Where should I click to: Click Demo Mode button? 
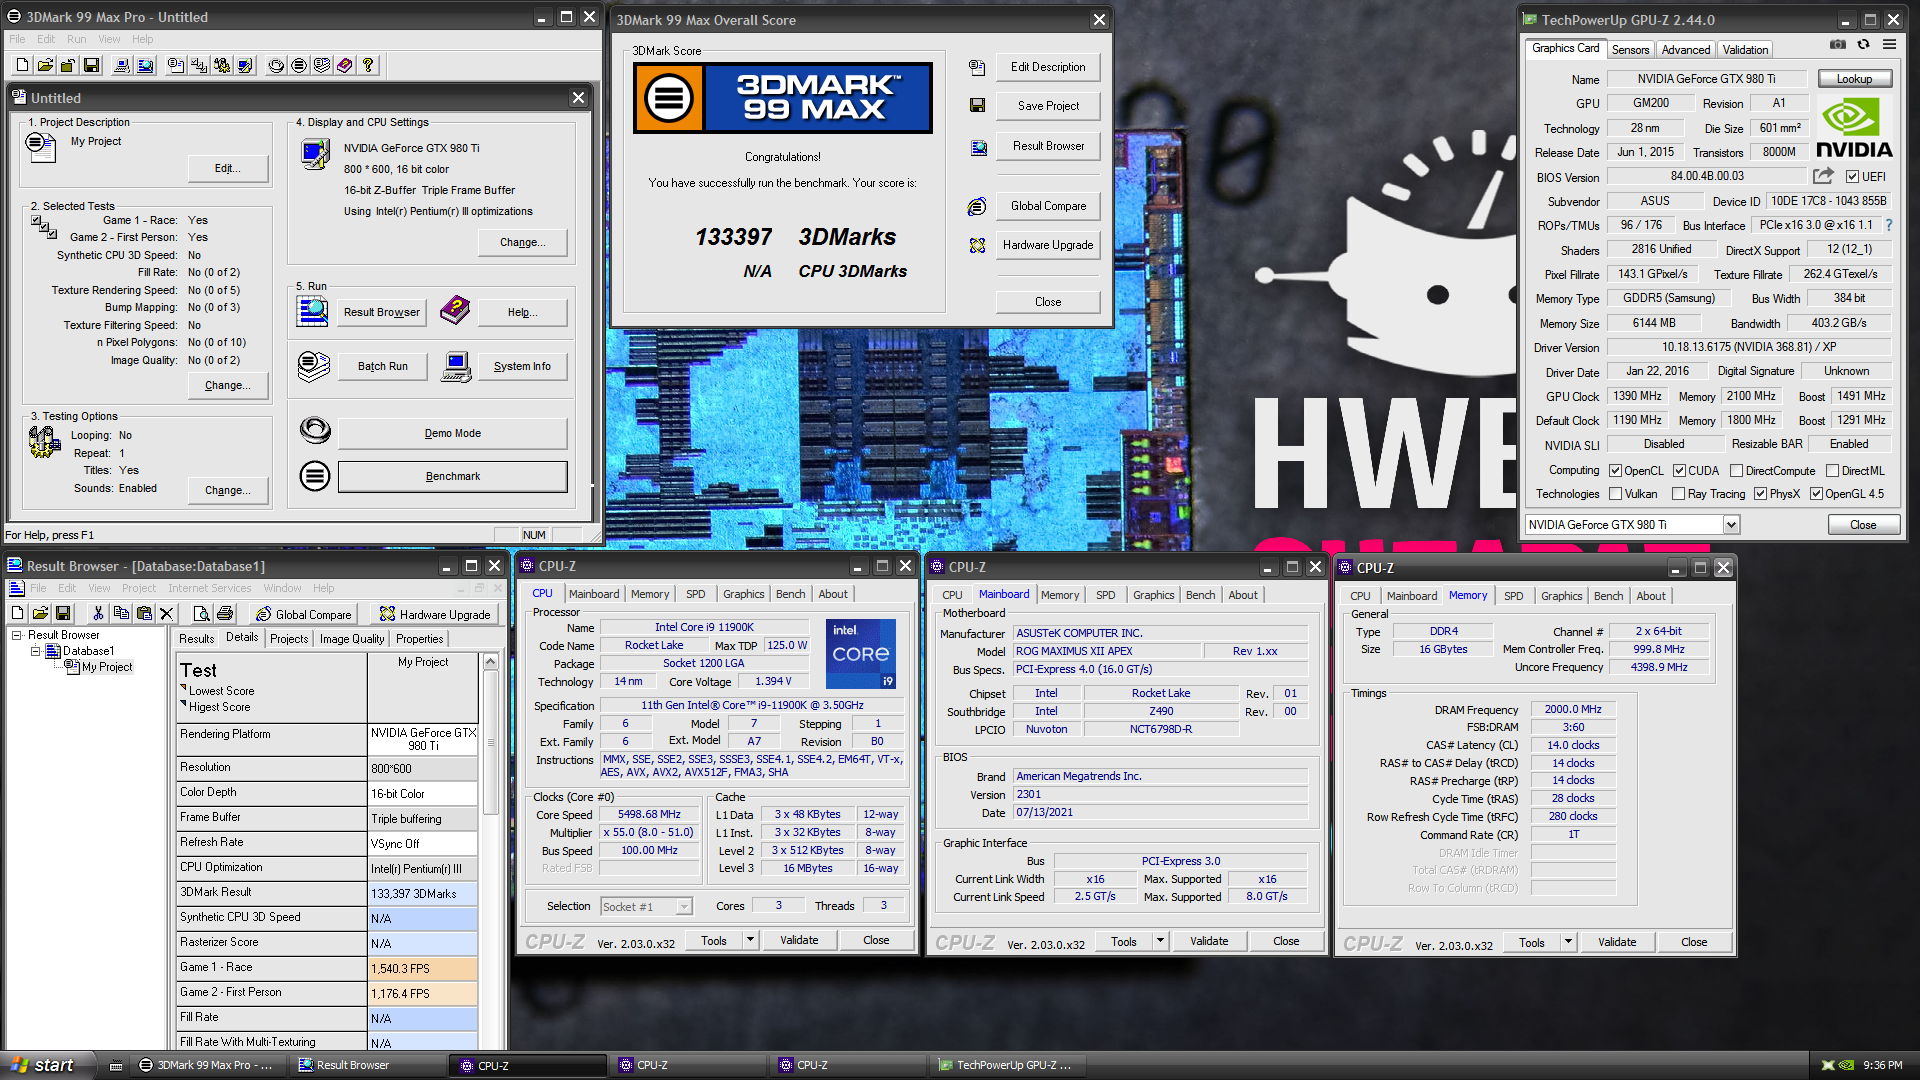tap(452, 433)
